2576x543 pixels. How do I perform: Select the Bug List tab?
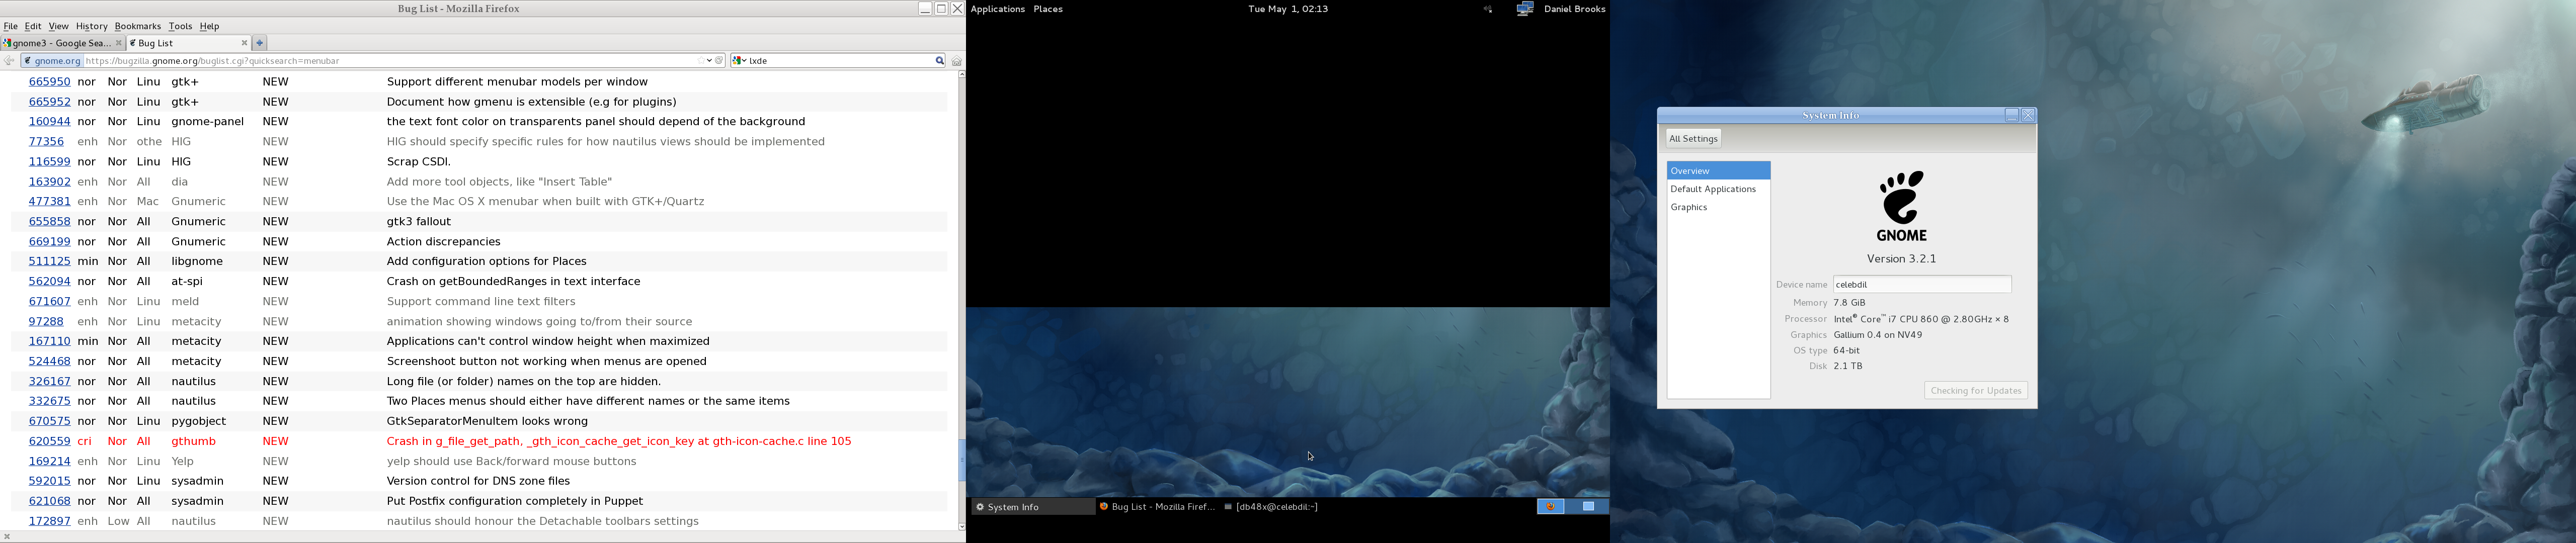189,43
